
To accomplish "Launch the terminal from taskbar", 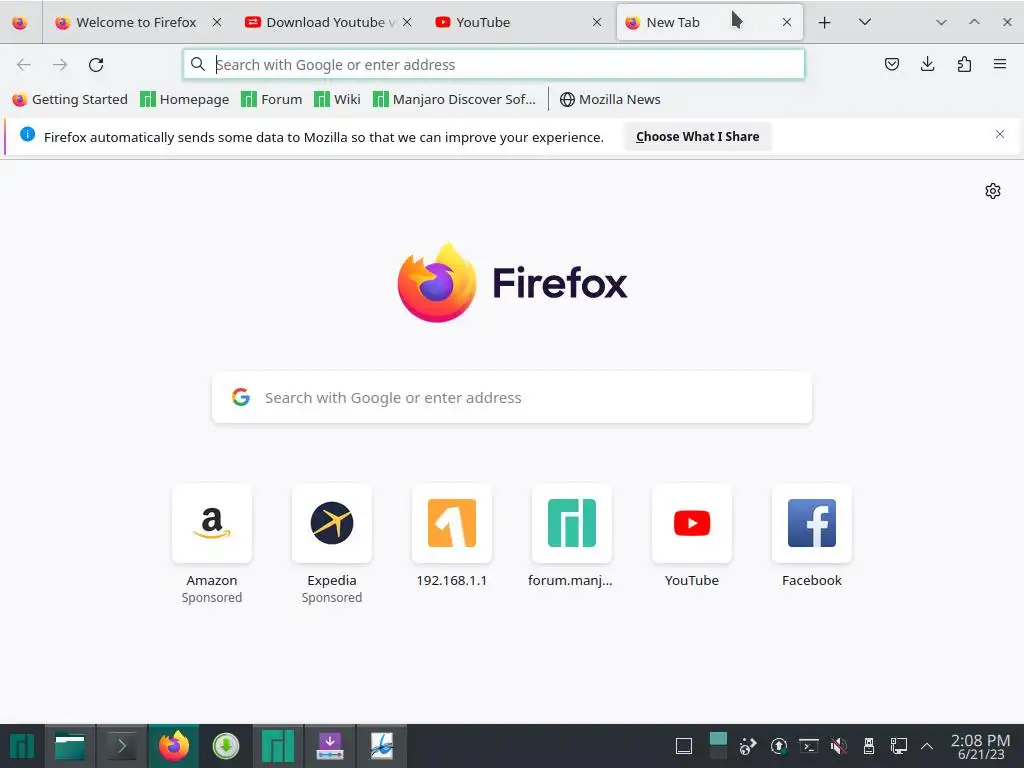I will [122, 746].
